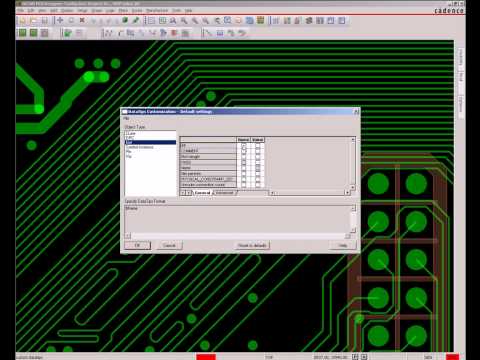Image resolution: width=480 pixels, height=360 pixels.
Task: Select Symbol Instance in object type list
Action: tap(150, 147)
